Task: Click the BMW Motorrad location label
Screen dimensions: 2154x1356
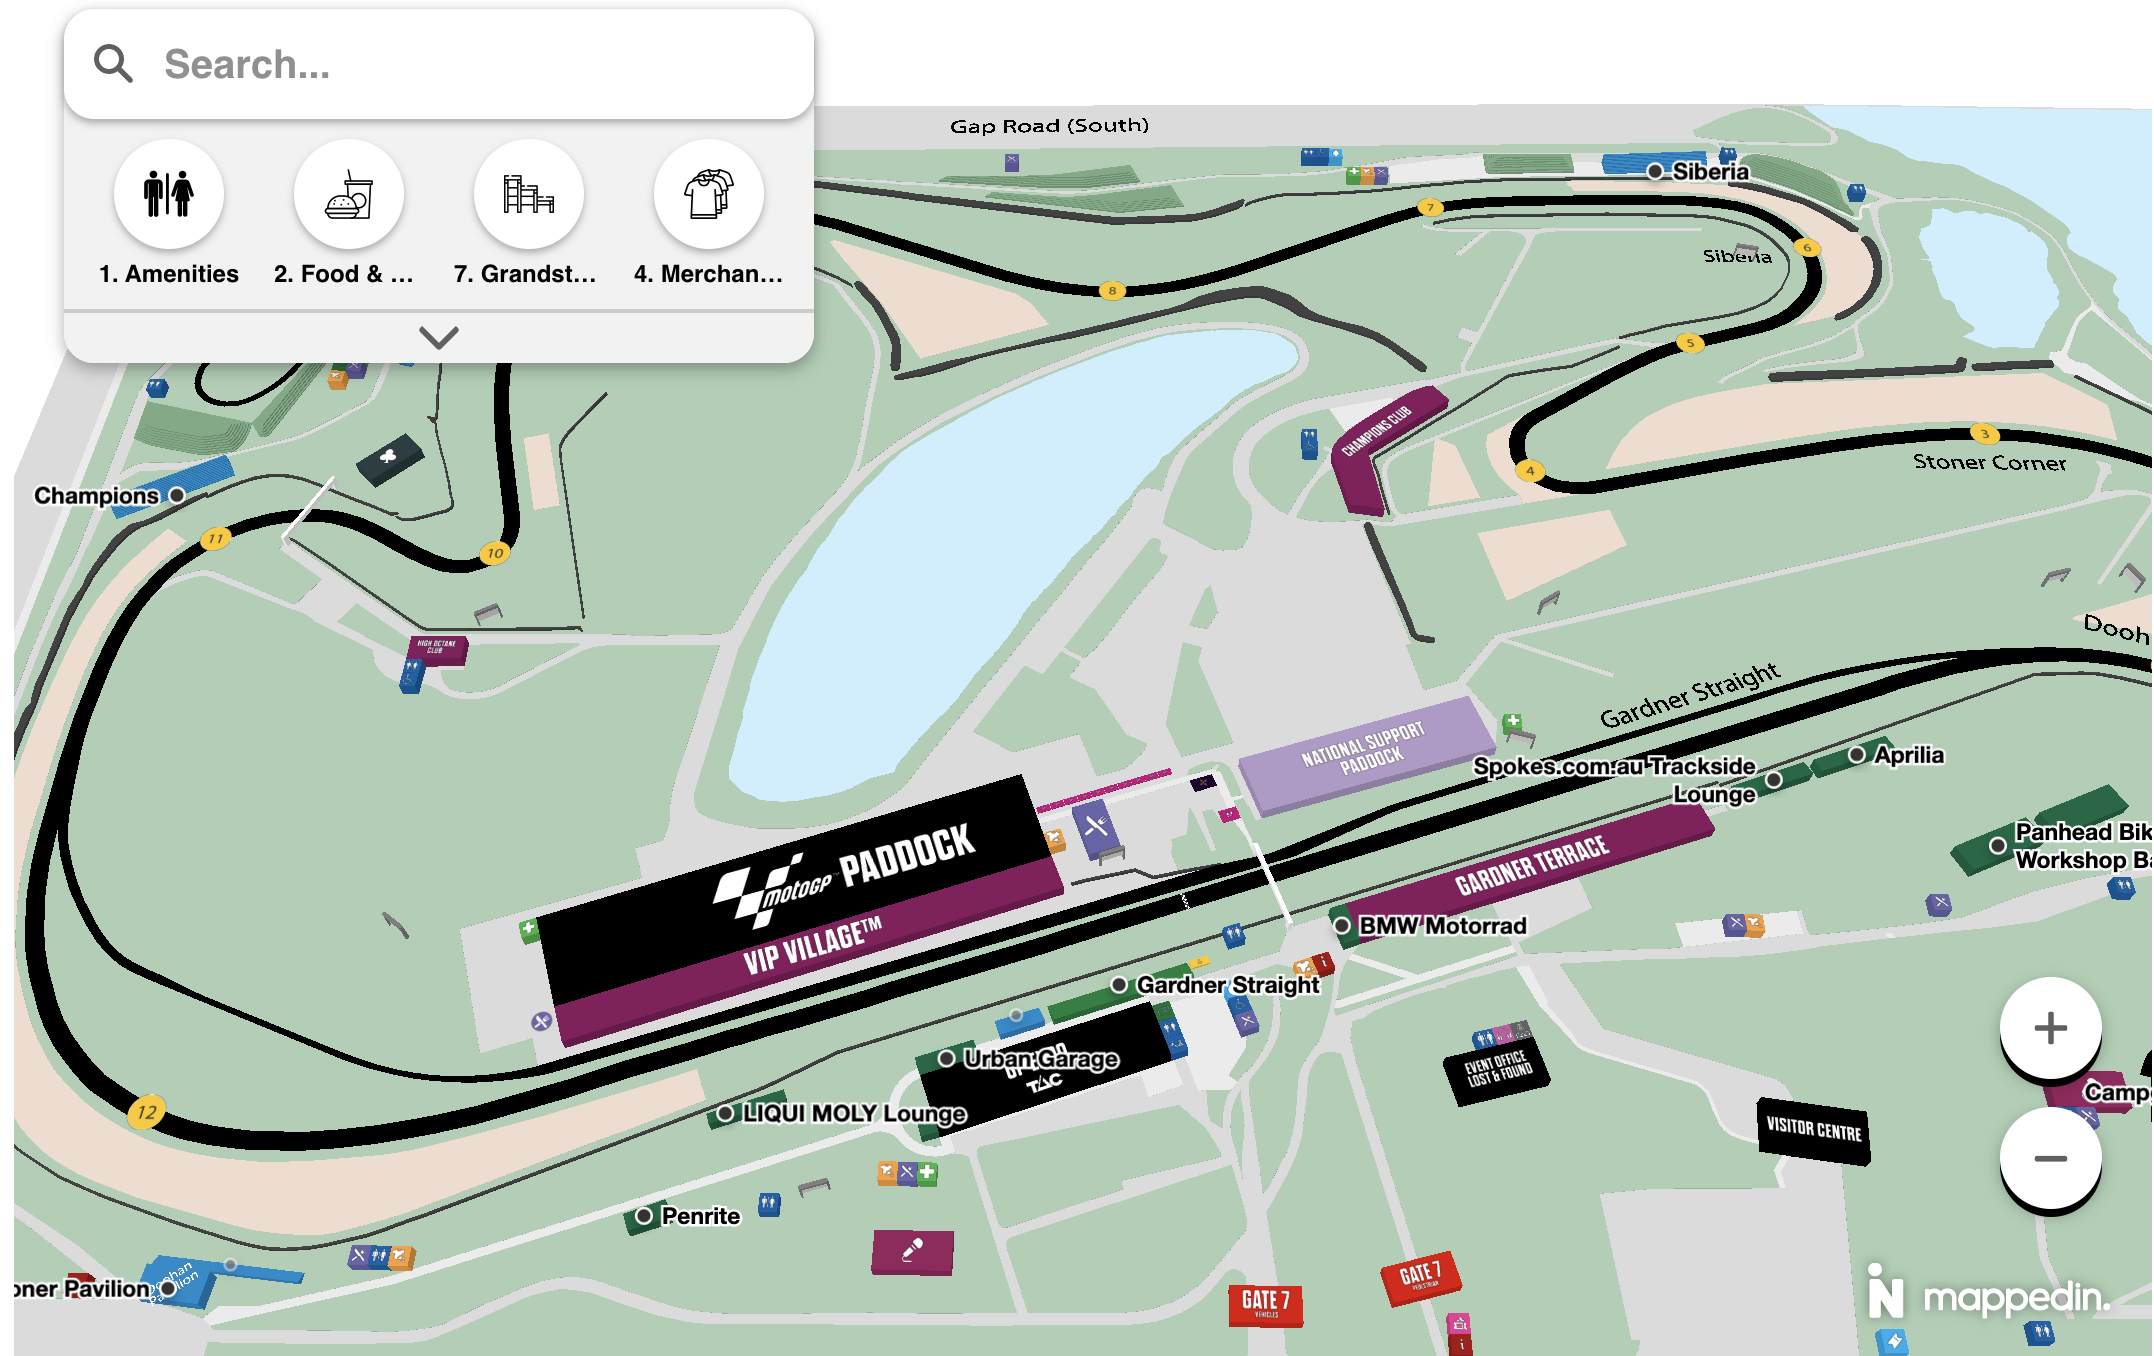Action: click(1441, 926)
